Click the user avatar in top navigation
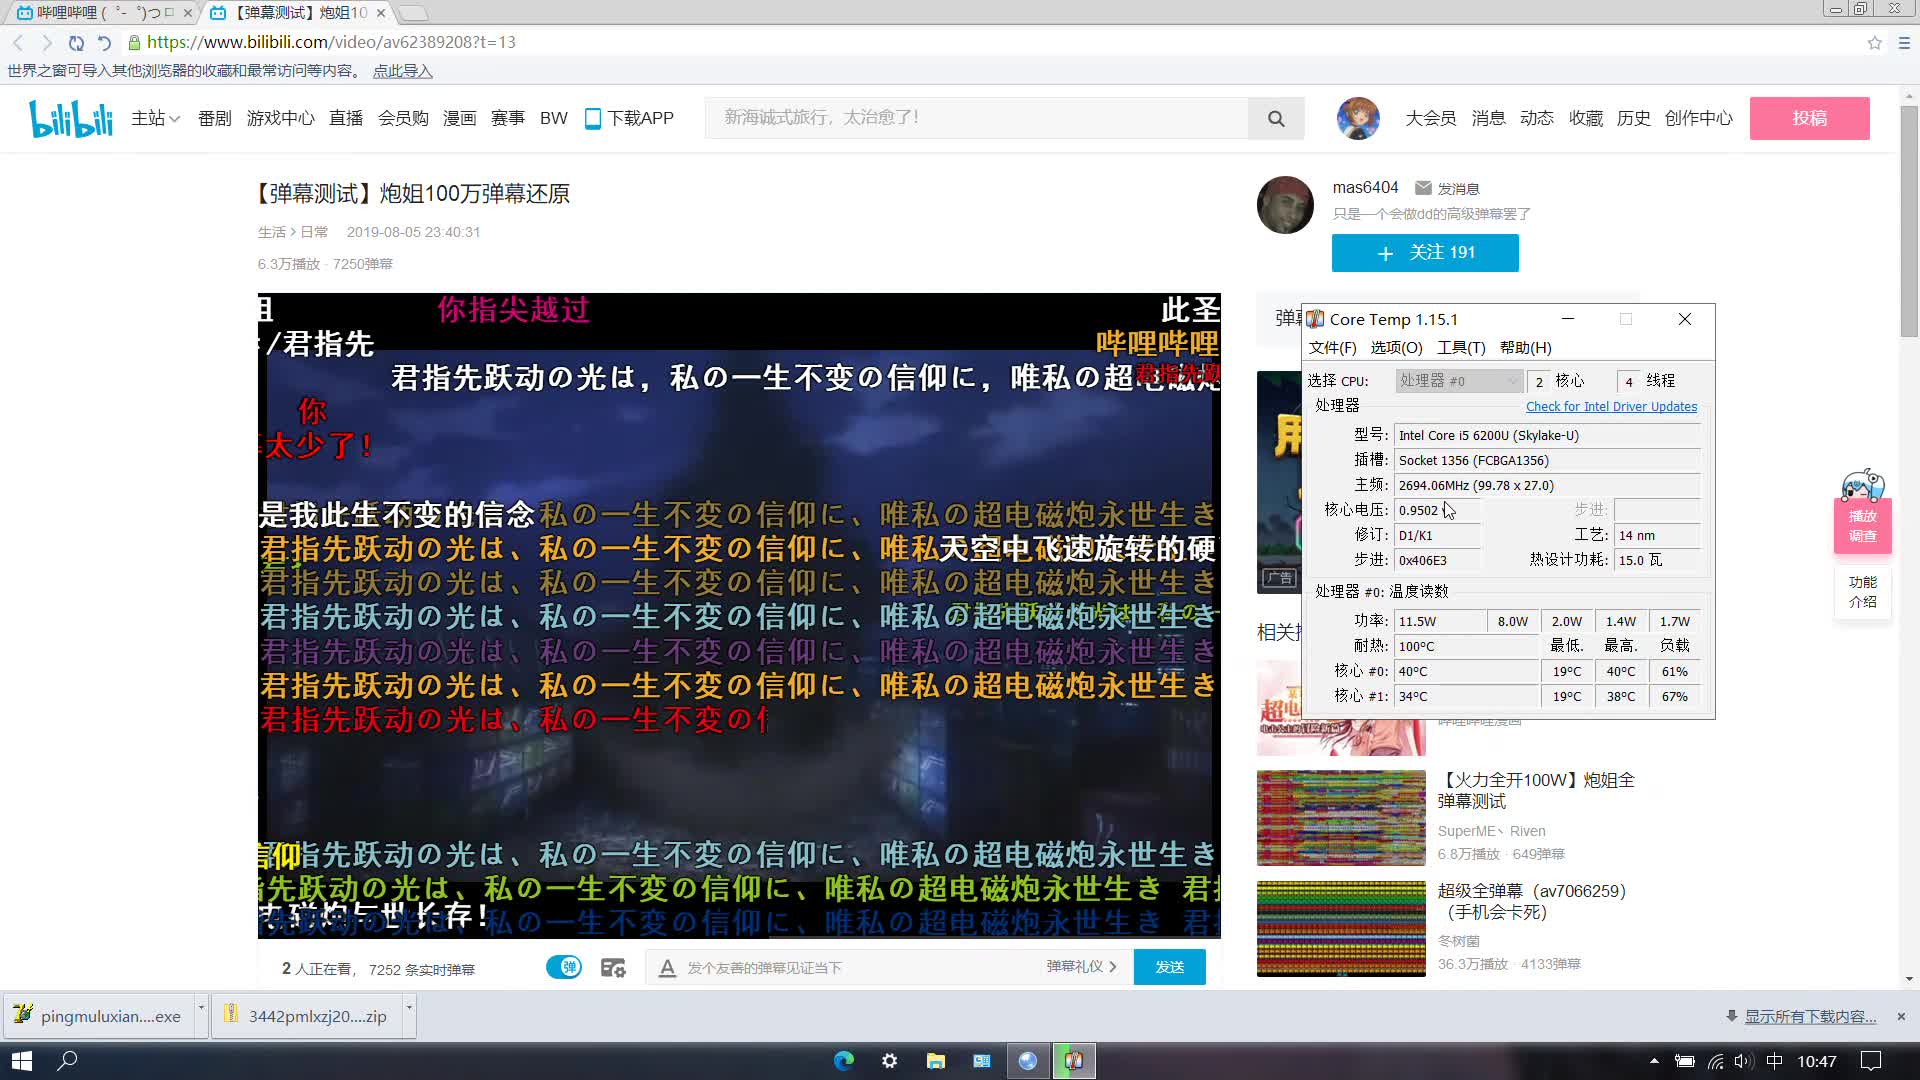This screenshot has height=1080, width=1920. 1357,117
